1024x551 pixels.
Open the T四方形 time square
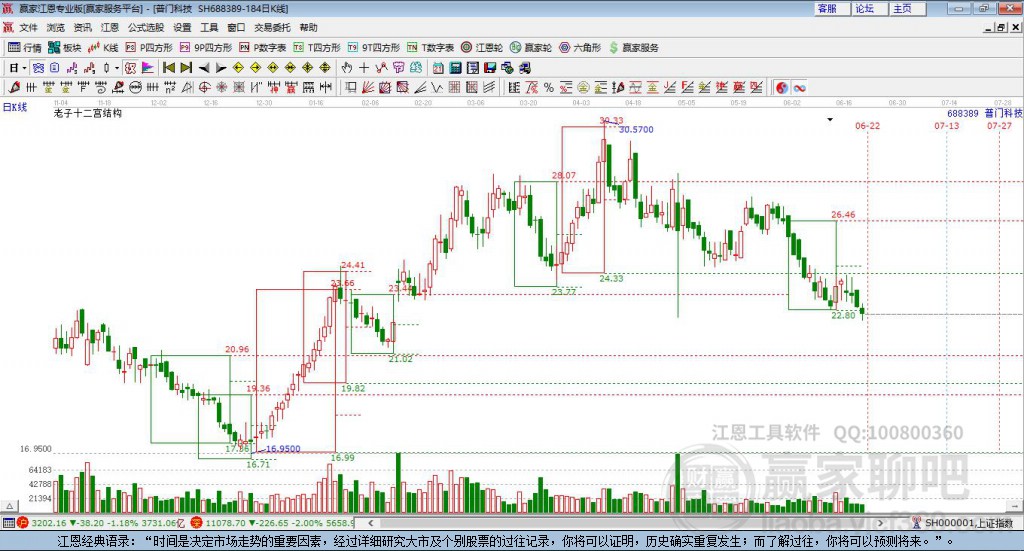click(317, 48)
